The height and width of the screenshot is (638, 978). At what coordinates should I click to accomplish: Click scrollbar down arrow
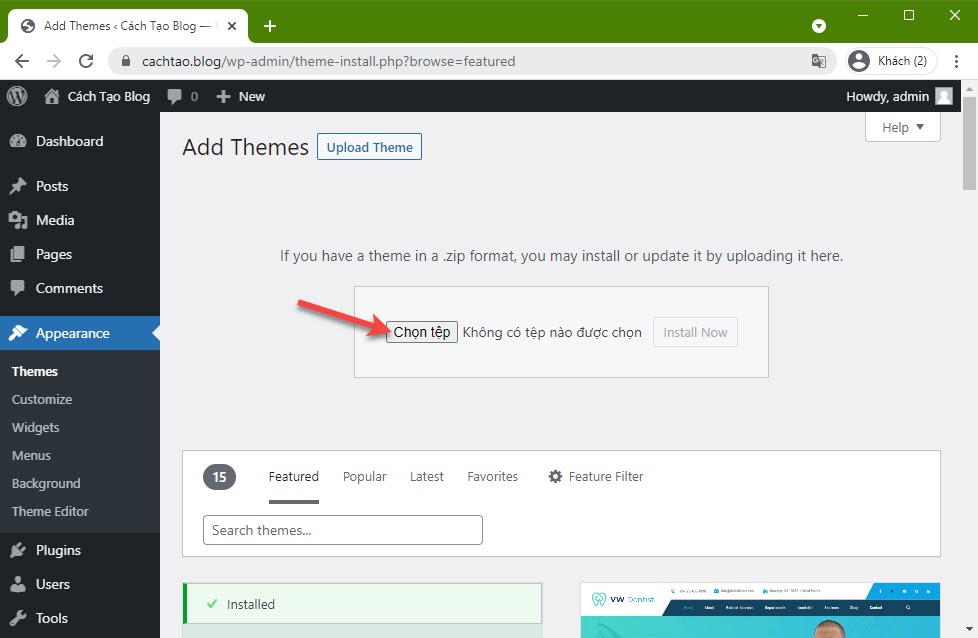[969, 629]
